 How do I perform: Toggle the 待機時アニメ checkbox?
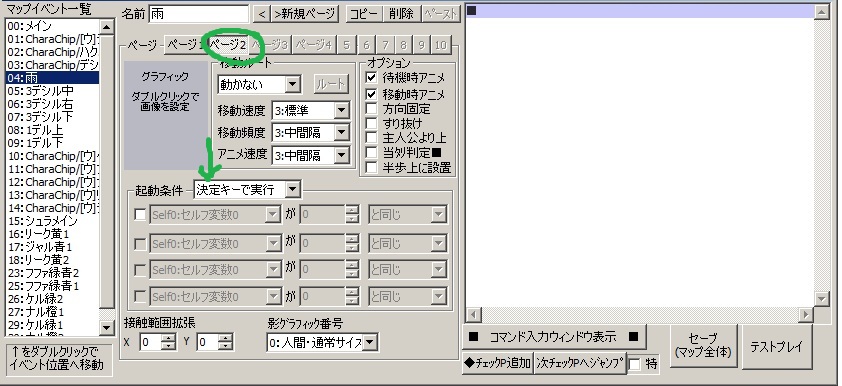(x=371, y=78)
